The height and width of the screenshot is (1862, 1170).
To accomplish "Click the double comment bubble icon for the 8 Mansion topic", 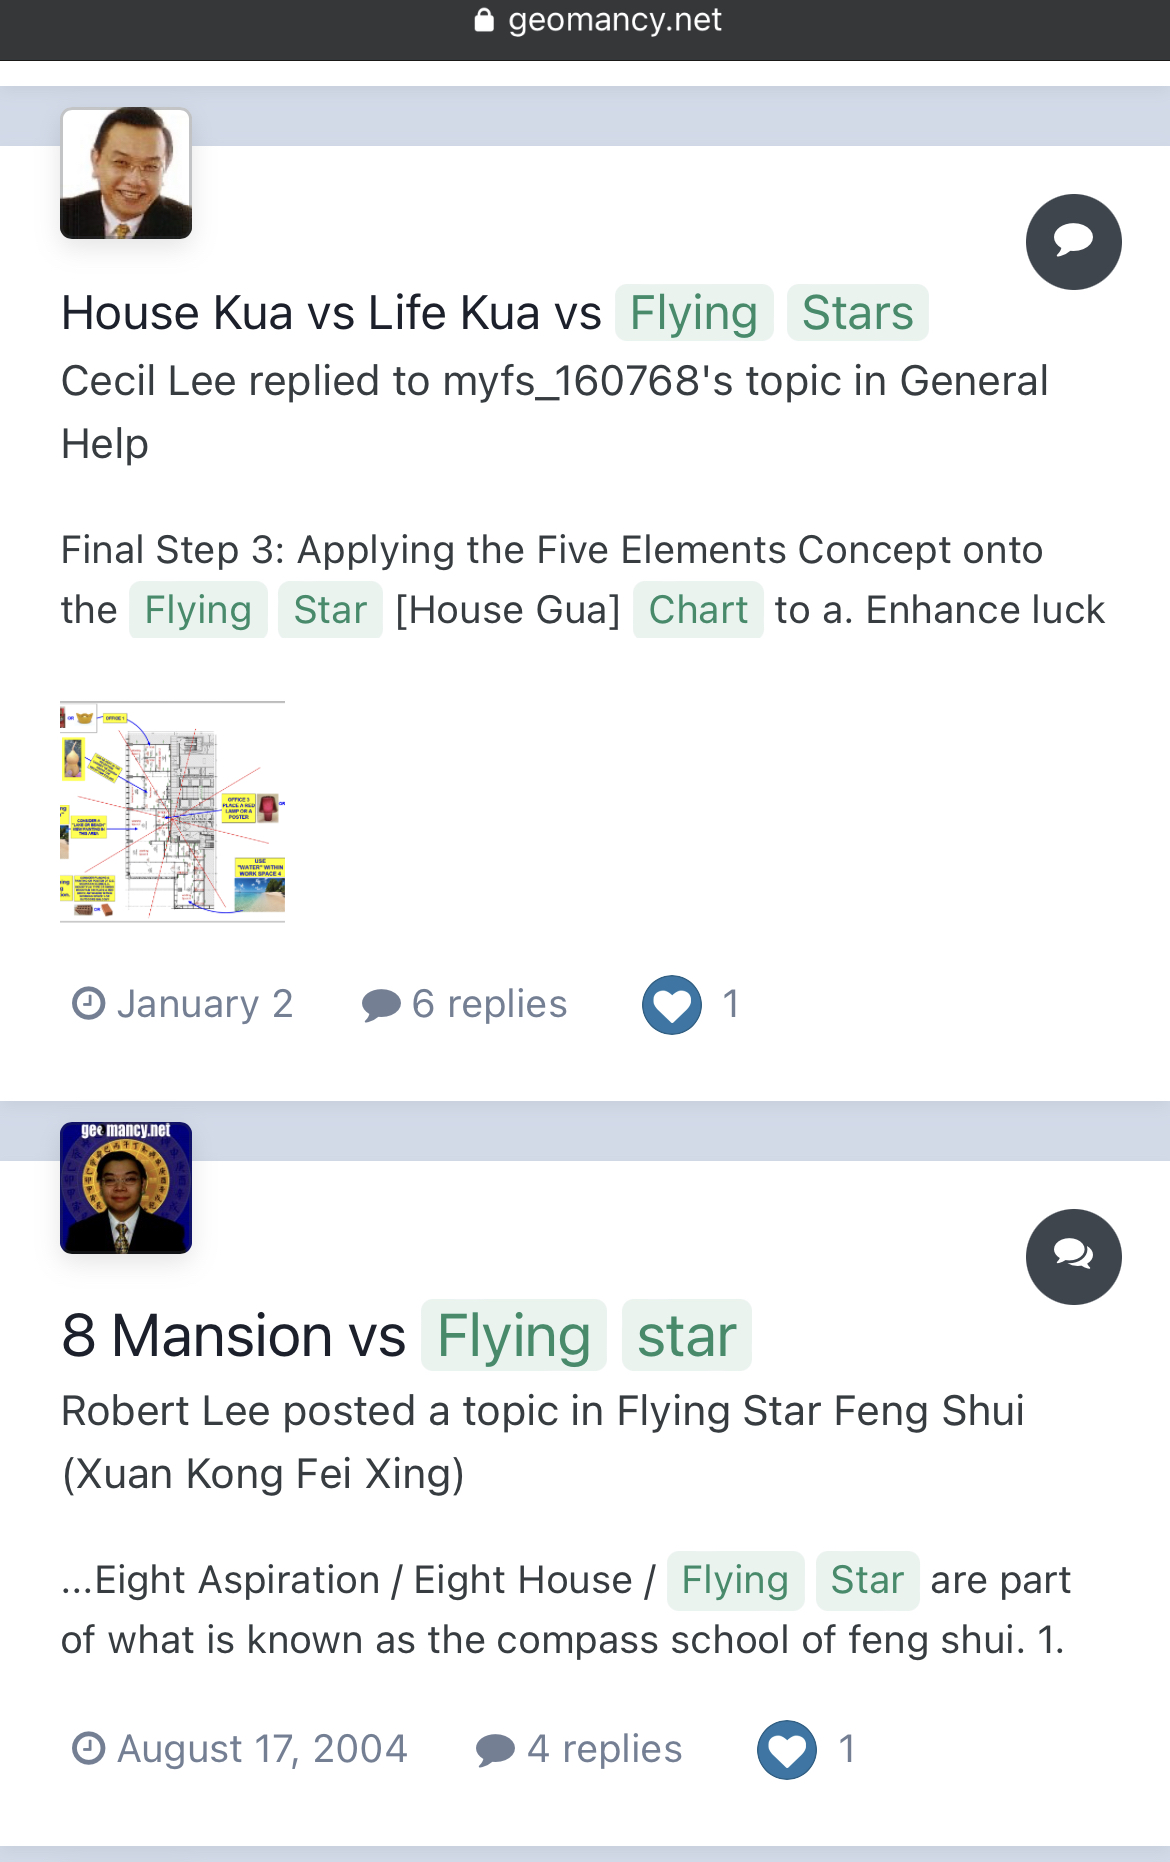I will point(1073,1257).
